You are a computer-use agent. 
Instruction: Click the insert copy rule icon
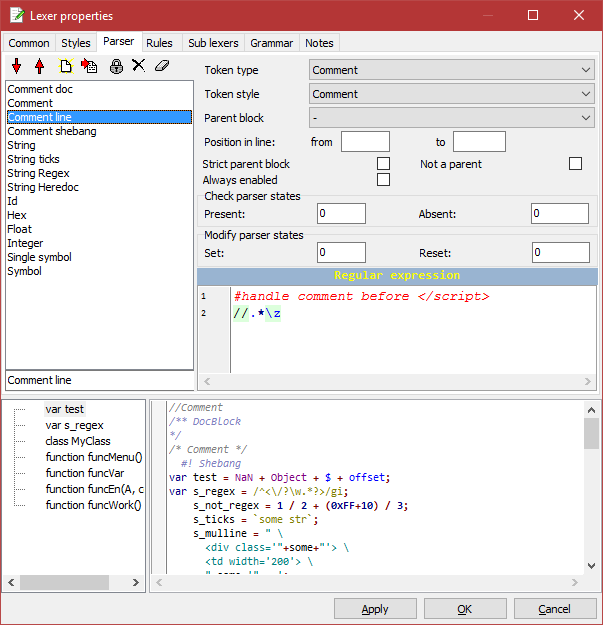point(89,66)
